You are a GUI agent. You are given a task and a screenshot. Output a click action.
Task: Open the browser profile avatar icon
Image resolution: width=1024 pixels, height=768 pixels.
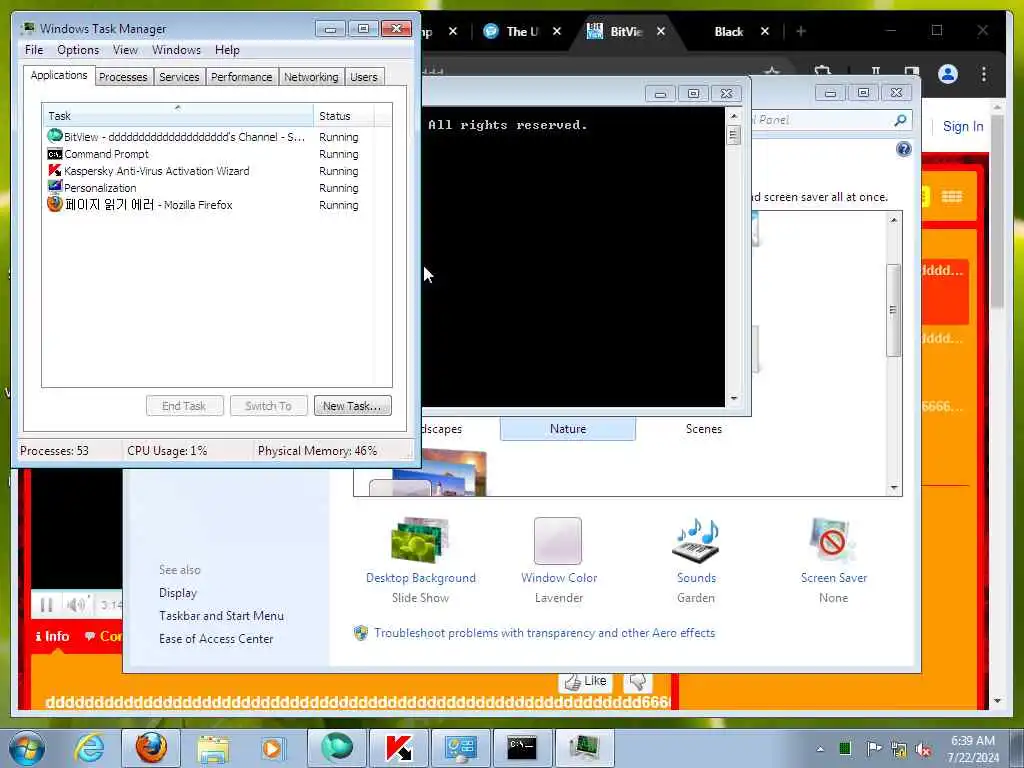click(x=948, y=74)
